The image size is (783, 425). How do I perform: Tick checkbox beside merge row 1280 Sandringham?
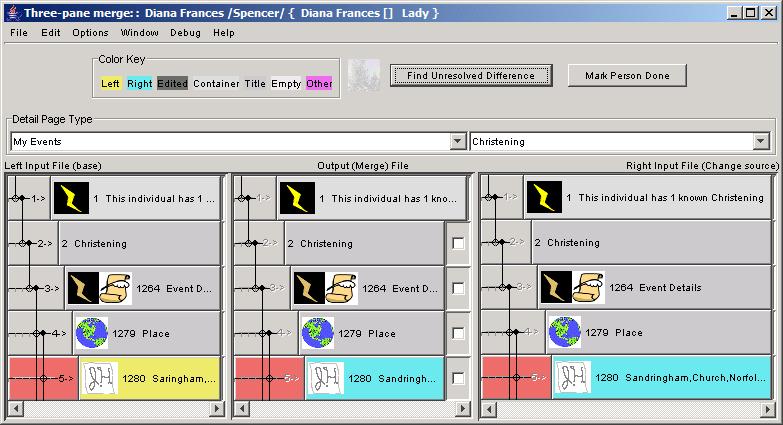457,379
